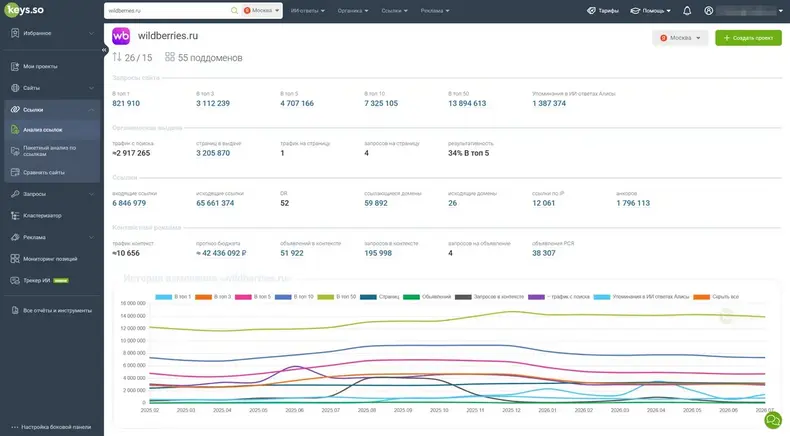Toggle Запросов в контексте legend item

(x=490, y=297)
